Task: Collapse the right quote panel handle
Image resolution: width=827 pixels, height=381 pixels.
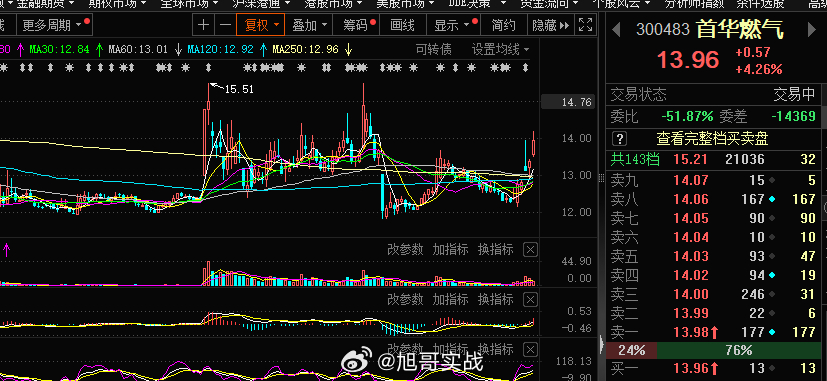Action: (x=602, y=344)
